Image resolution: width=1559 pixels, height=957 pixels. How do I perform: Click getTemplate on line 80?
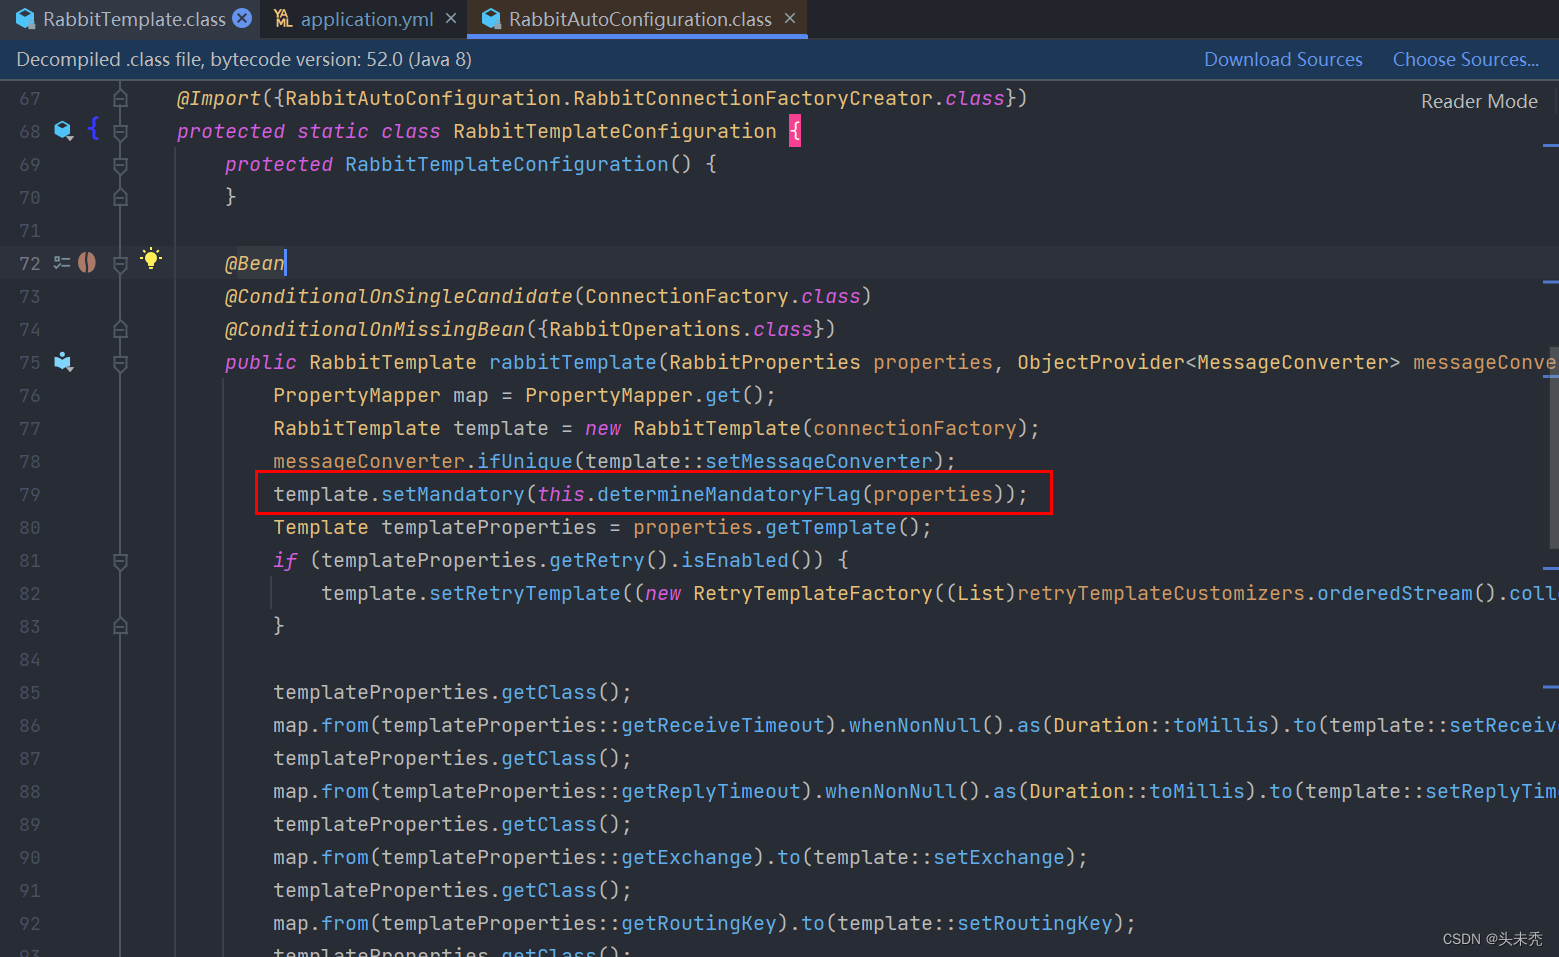pyautogui.click(x=831, y=527)
